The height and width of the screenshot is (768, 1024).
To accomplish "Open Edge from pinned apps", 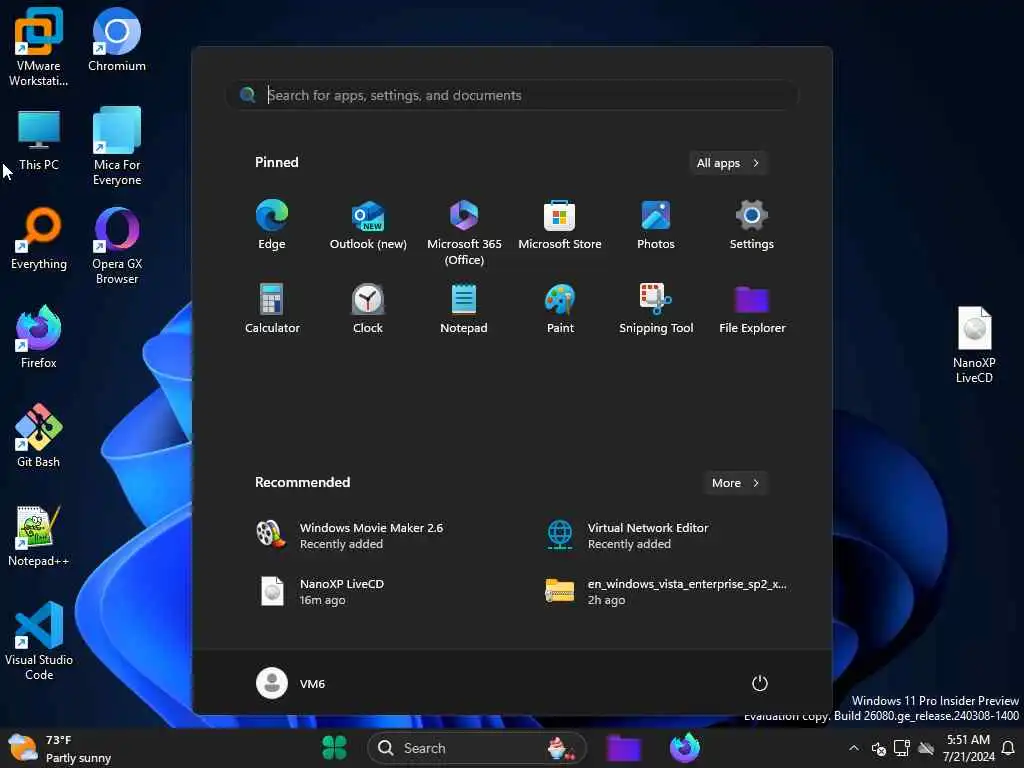I will click(x=272, y=225).
